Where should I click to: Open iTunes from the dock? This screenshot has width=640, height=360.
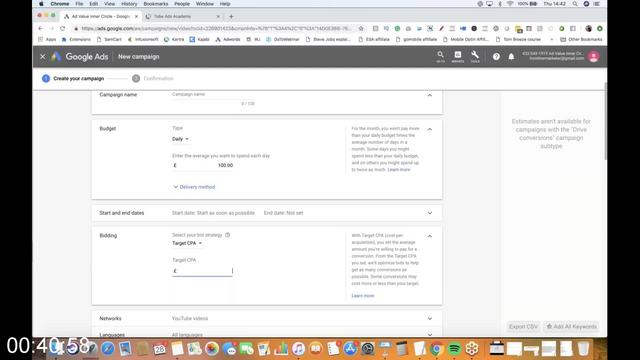[298, 349]
